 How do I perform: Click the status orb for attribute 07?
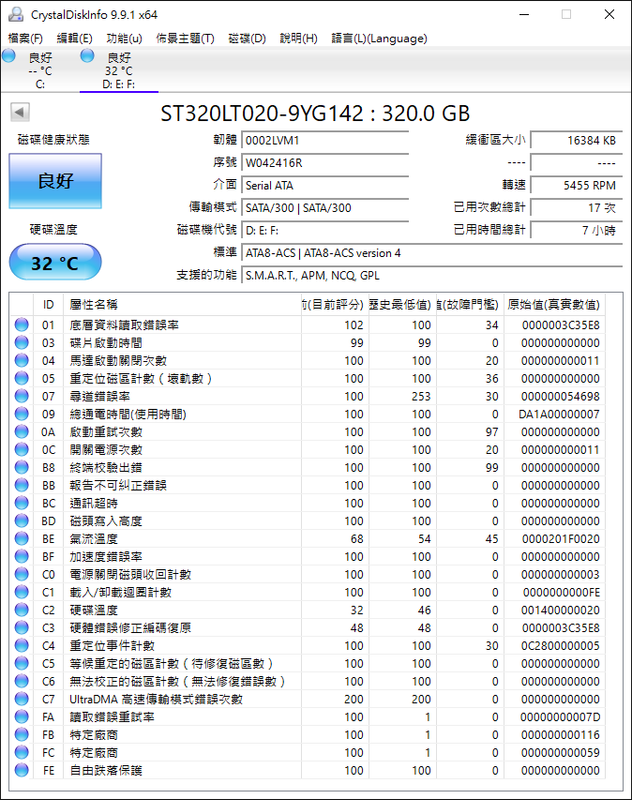(22, 396)
